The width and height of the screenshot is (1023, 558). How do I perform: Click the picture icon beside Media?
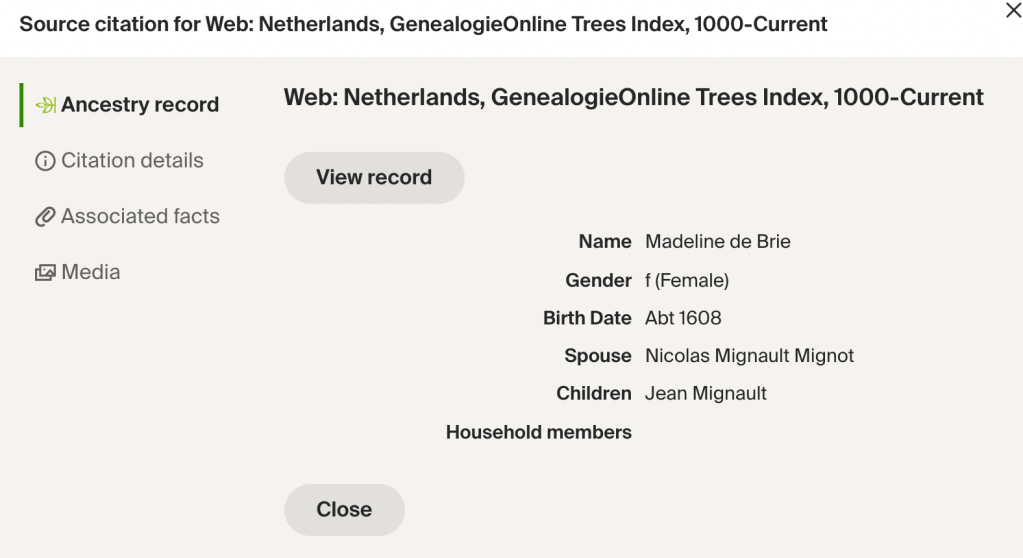click(x=45, y=273)
